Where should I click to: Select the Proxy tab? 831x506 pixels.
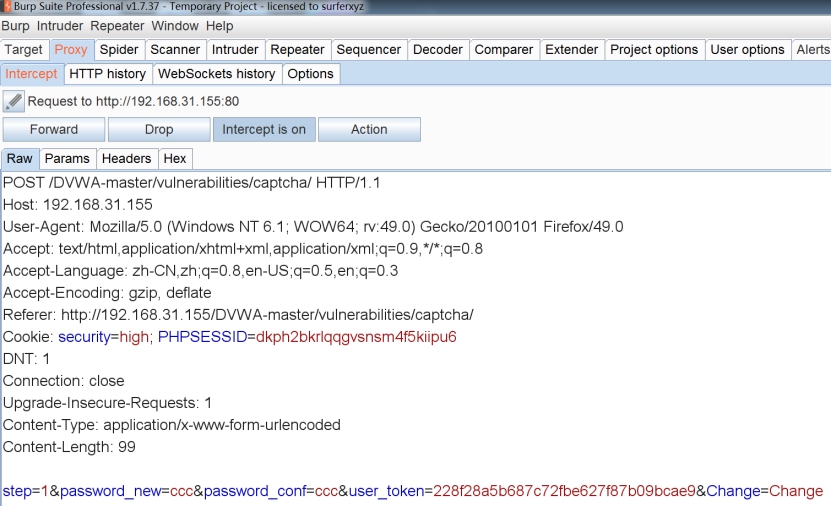pos(71,50)
